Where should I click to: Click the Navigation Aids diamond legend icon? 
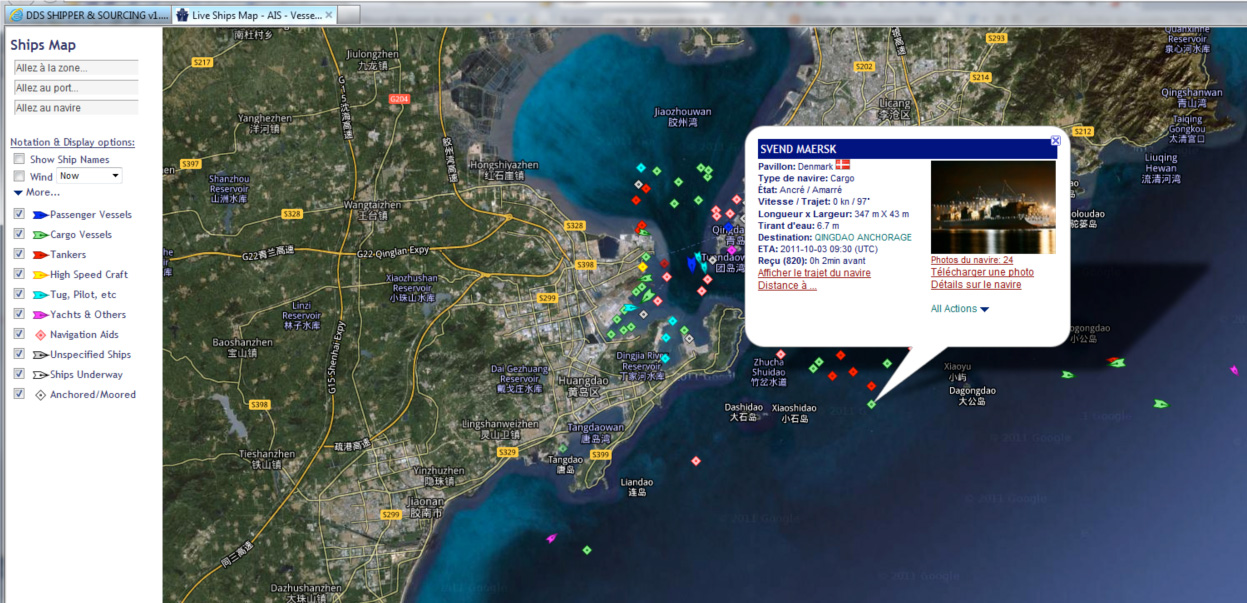(x=41, y=335)
